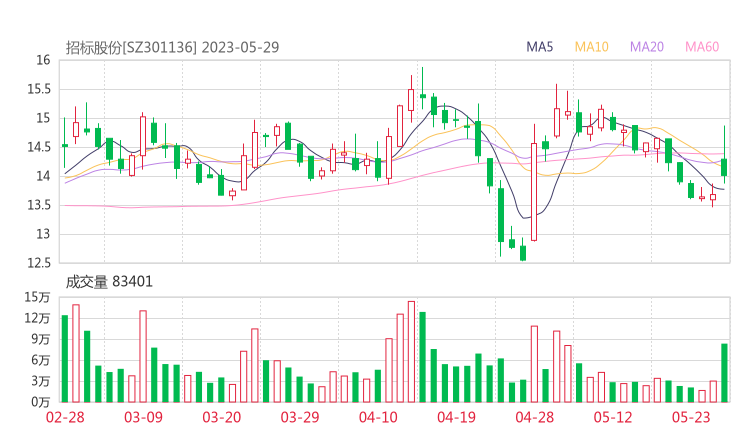Click the MA5 legend label
Viewport: 740px width, 440px height.
tap(539, 47)
